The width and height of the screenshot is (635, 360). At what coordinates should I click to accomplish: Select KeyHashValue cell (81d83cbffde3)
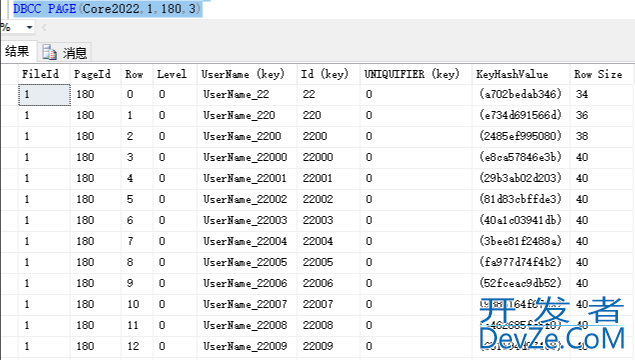(x=521, y=200)
